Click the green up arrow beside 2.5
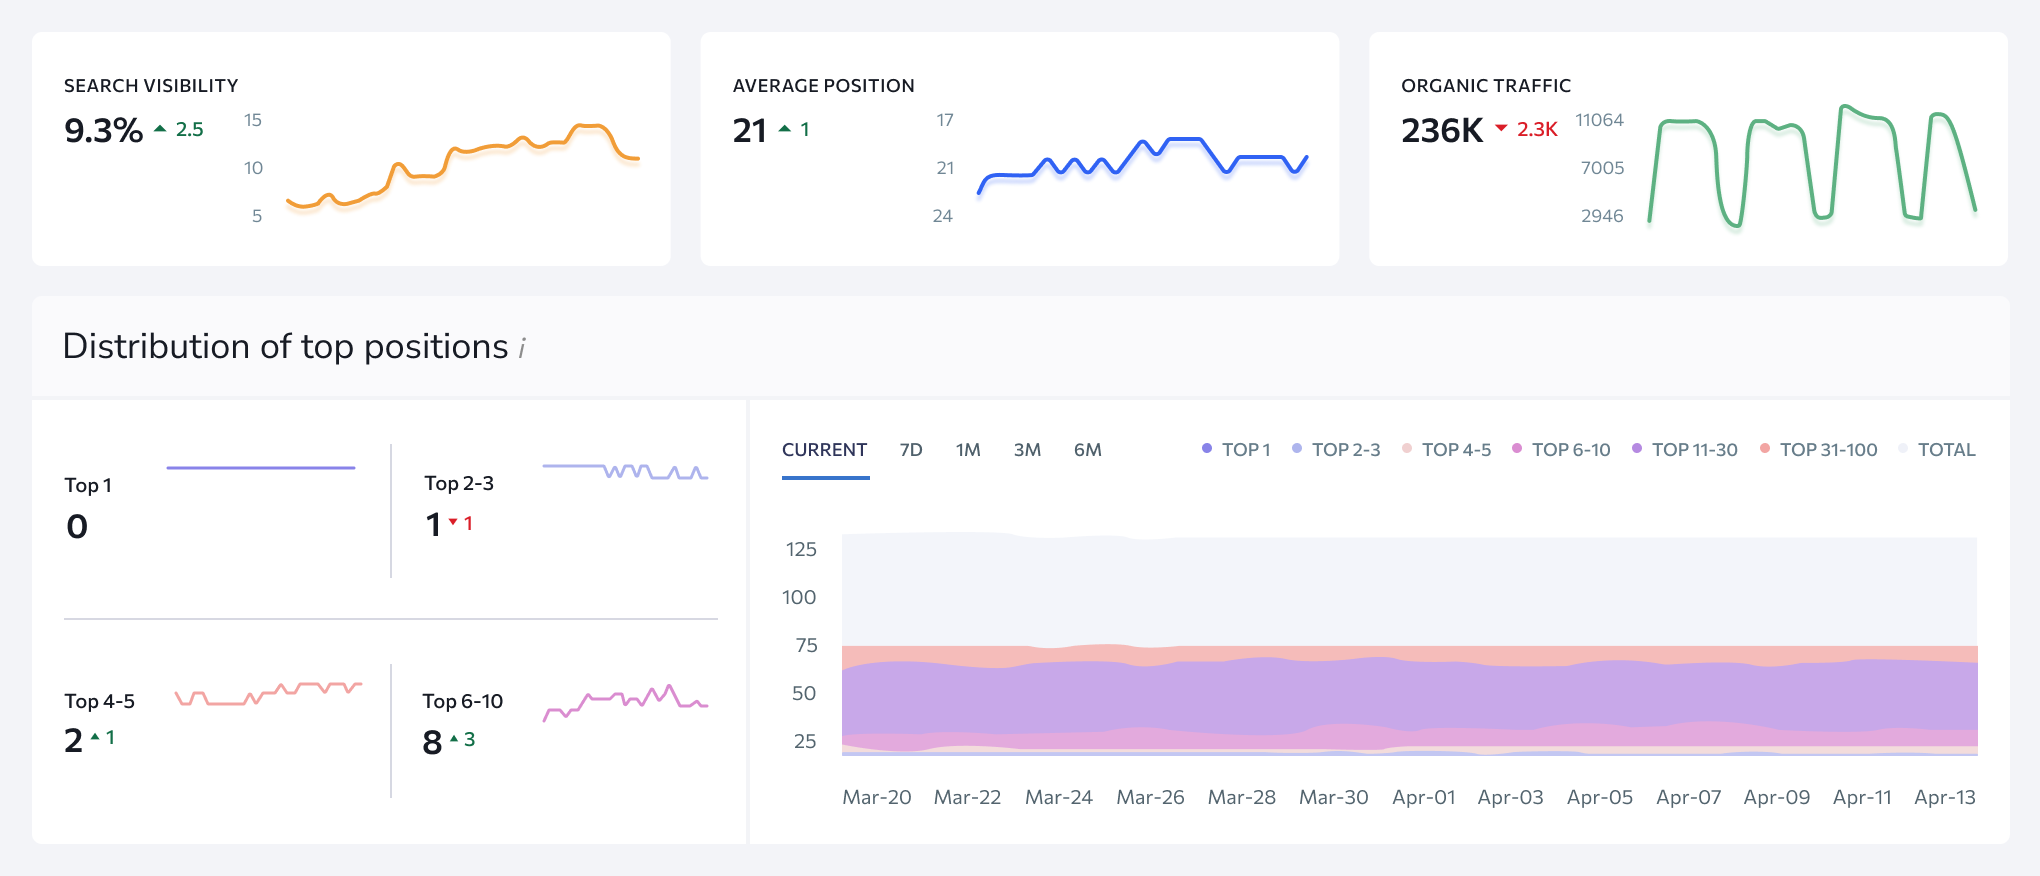 tap(160, 129)
